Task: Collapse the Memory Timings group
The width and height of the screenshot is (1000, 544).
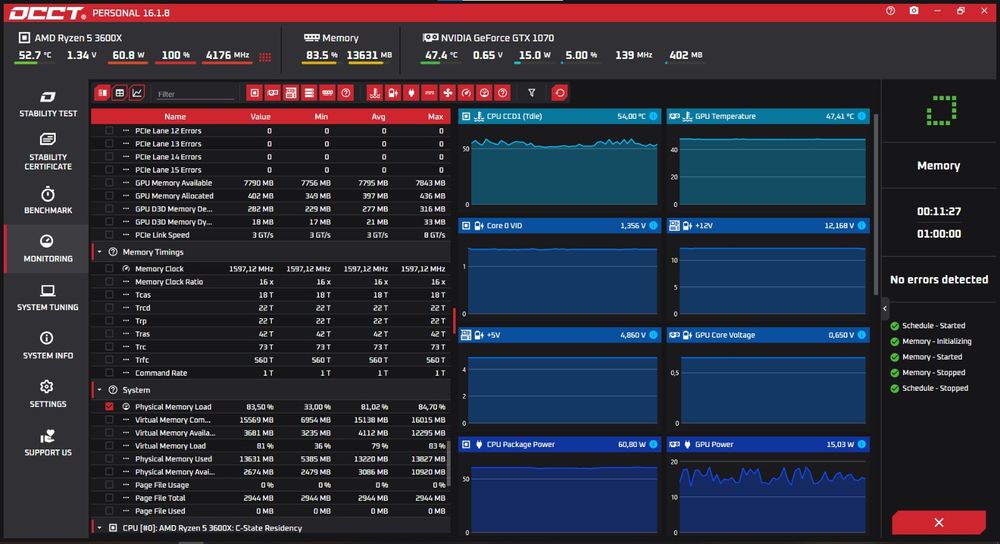Action: click(99, 253)
